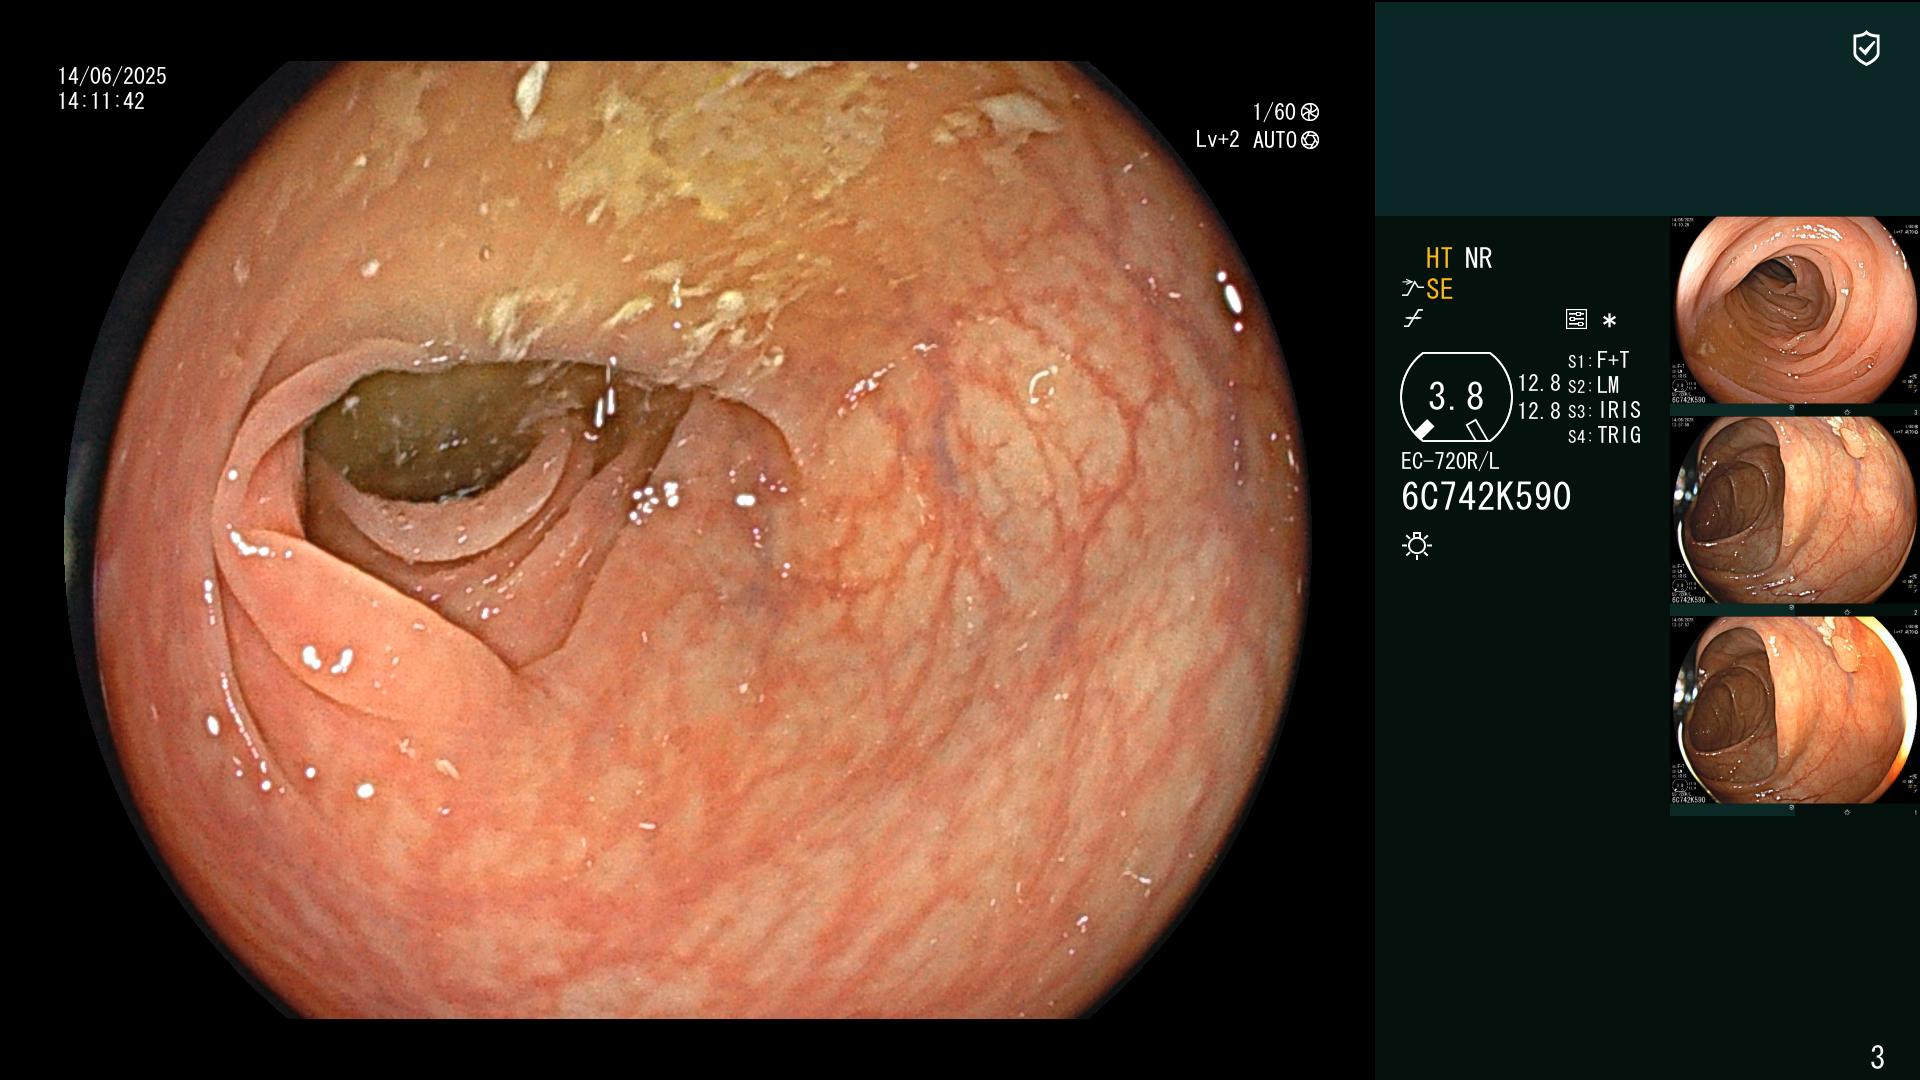Image resolution: width=1920 pixels, height=1080 pixels.
Task: Click the curve icon below SE
Action: [1413, 319]
